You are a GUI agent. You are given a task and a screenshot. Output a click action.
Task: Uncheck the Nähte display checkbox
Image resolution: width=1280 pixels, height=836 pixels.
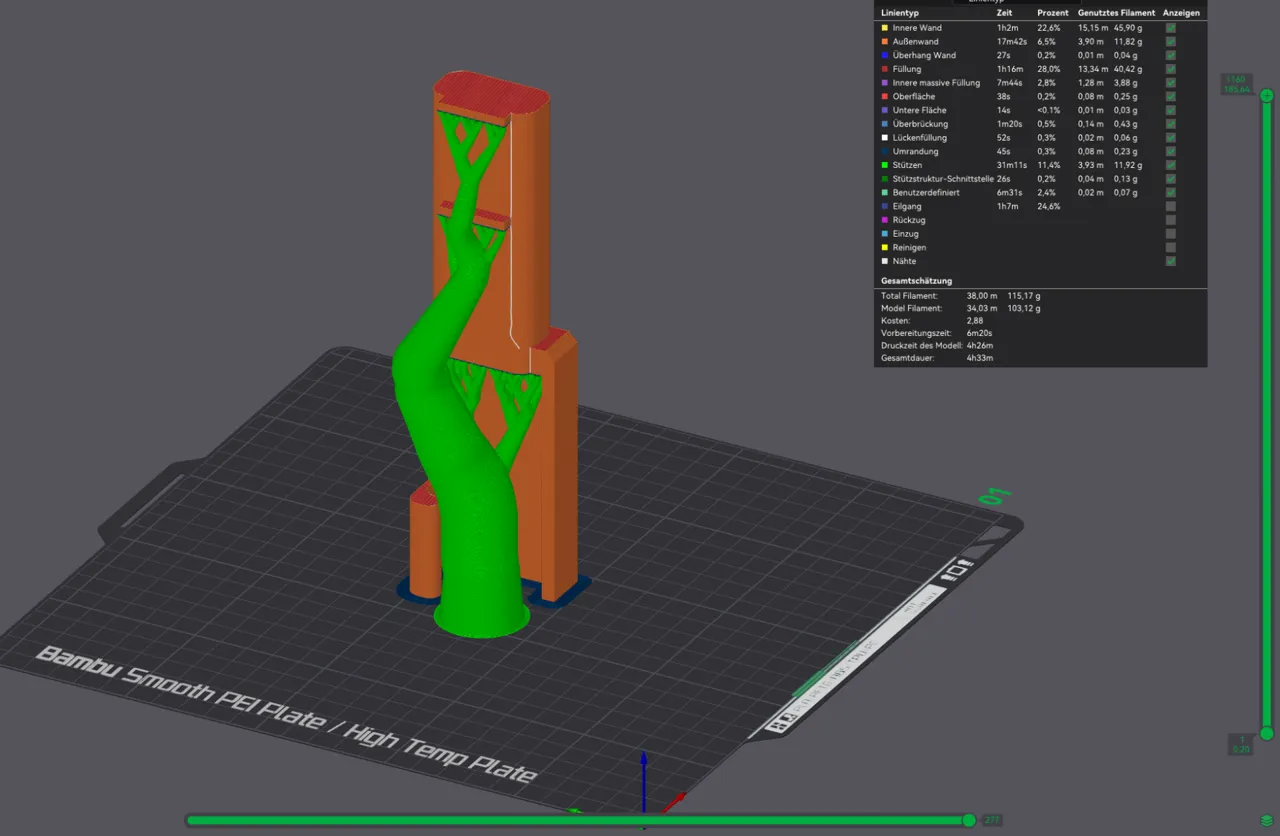[x=1170, y=261]
